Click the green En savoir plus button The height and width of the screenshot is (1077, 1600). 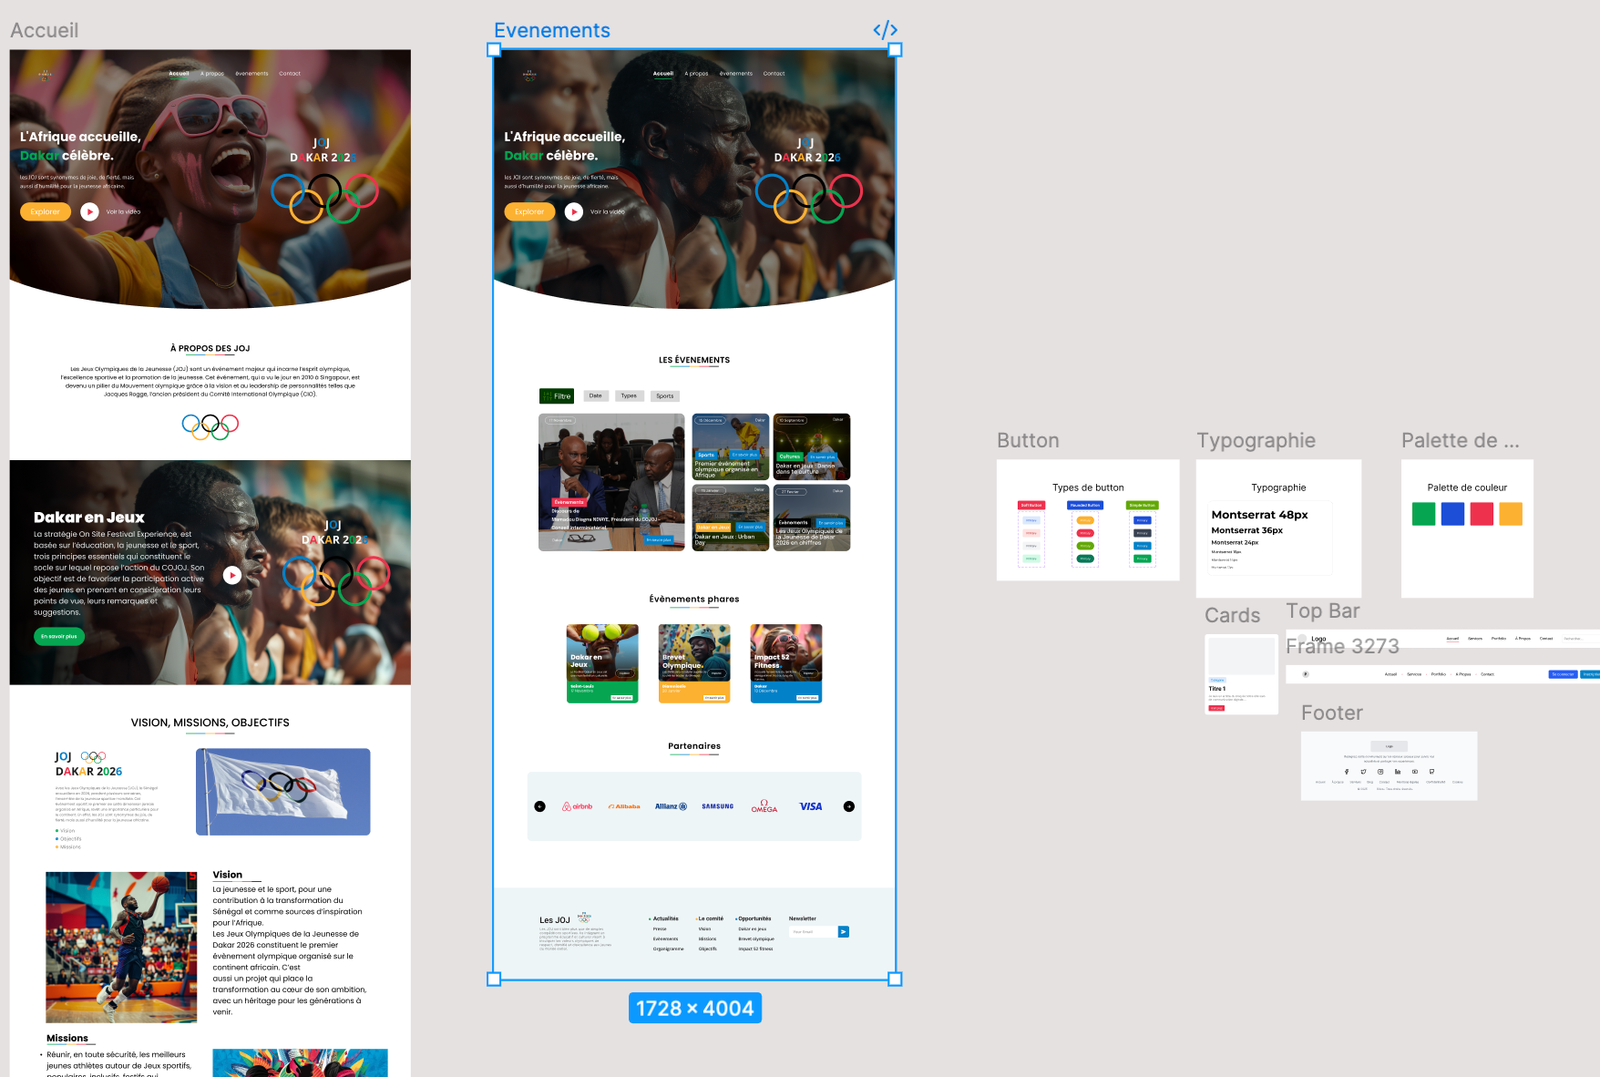[x=59, y=636]
